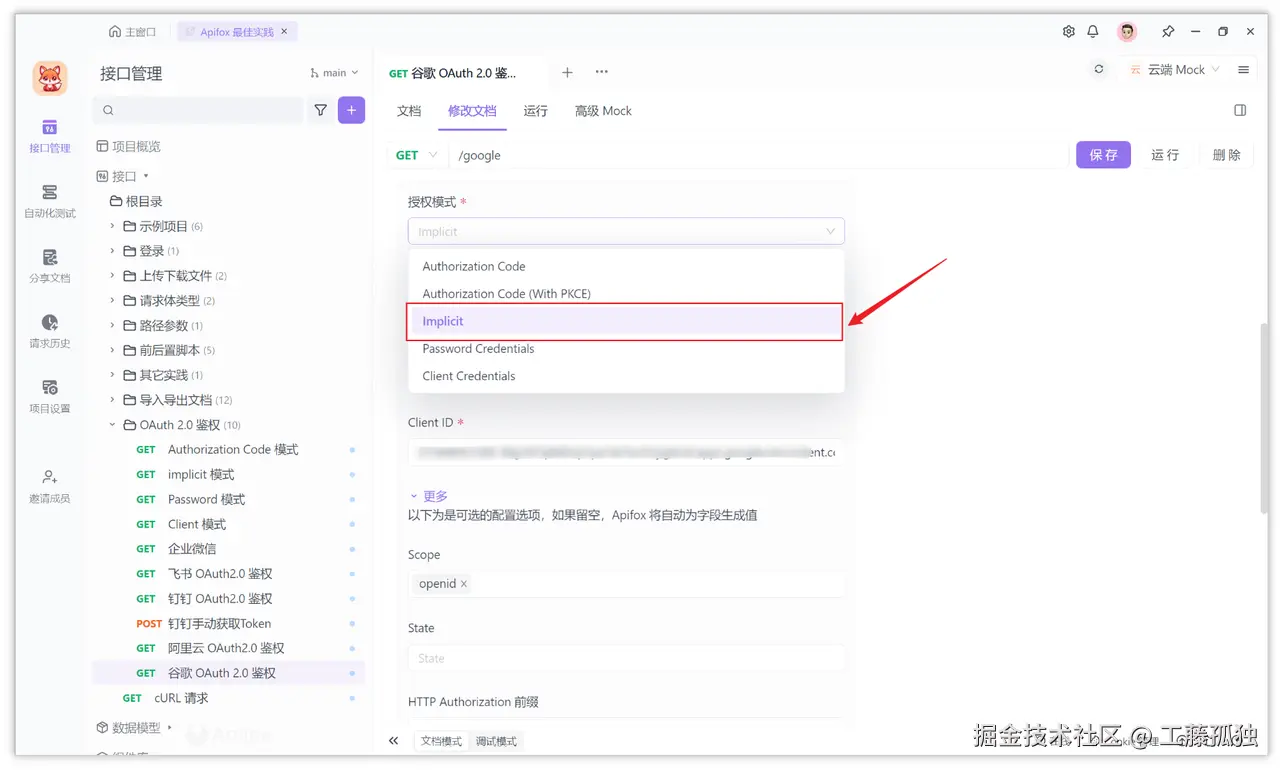Open 请求历史 from the sidebar

click(48, 332)
